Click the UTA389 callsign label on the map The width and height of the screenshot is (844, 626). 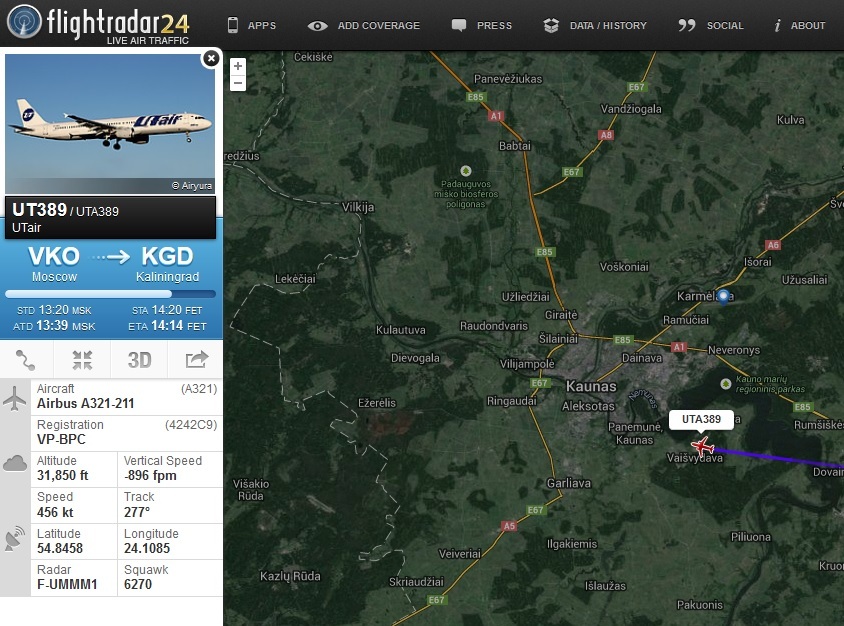pos(701,419)
